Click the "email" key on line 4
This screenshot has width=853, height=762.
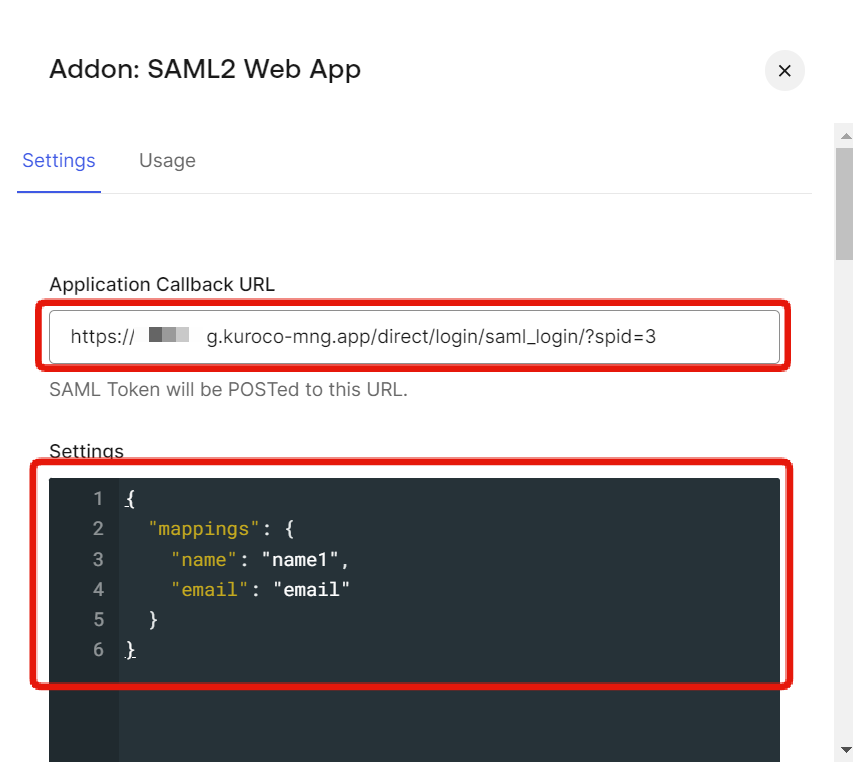(209, 589)
